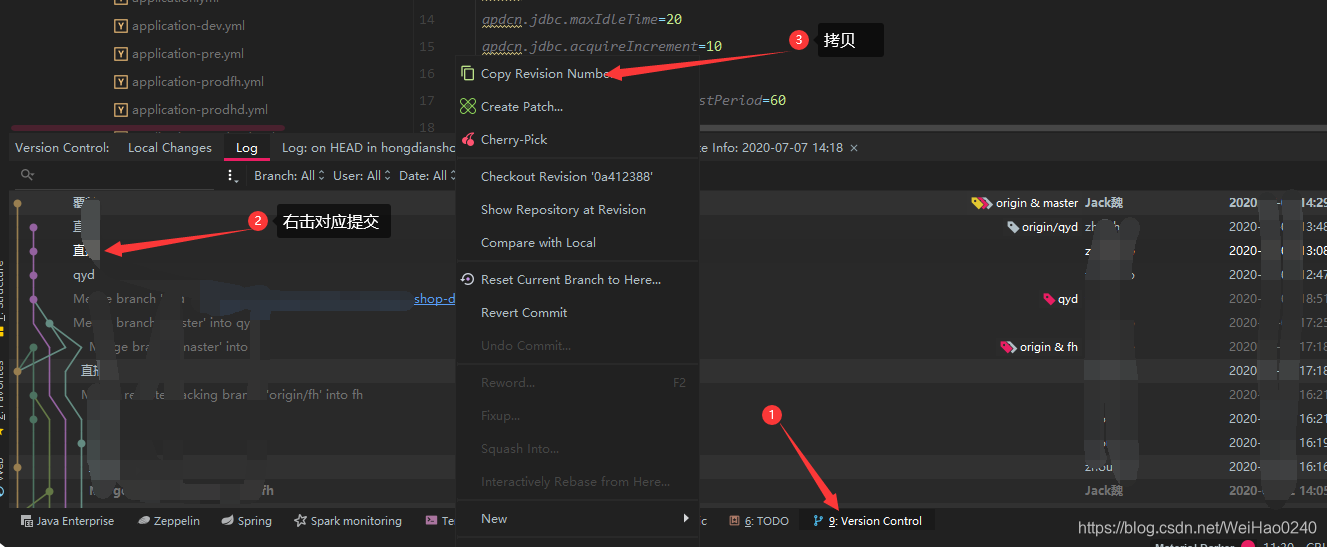Click the search magnifier icon in log

27,175
